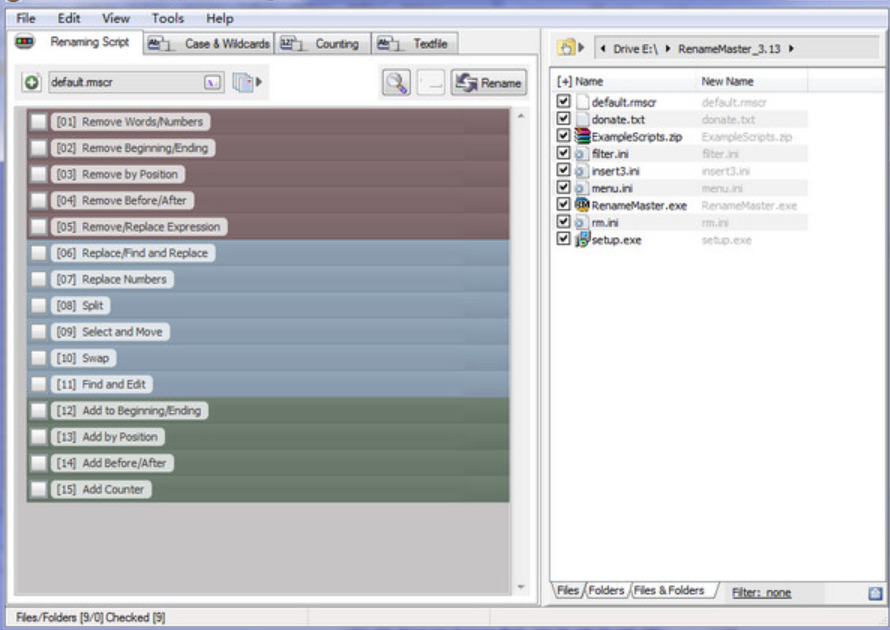Select the insert3.ini file name
Screen dimensions: 890x630
[x=615, y=171]
